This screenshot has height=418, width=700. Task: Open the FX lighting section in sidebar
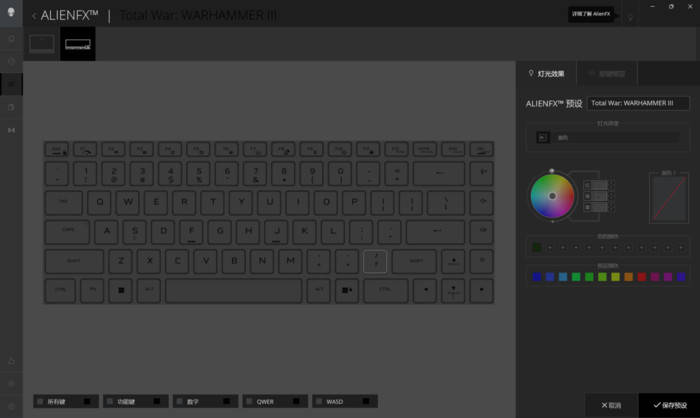click(x=11, y=84)
